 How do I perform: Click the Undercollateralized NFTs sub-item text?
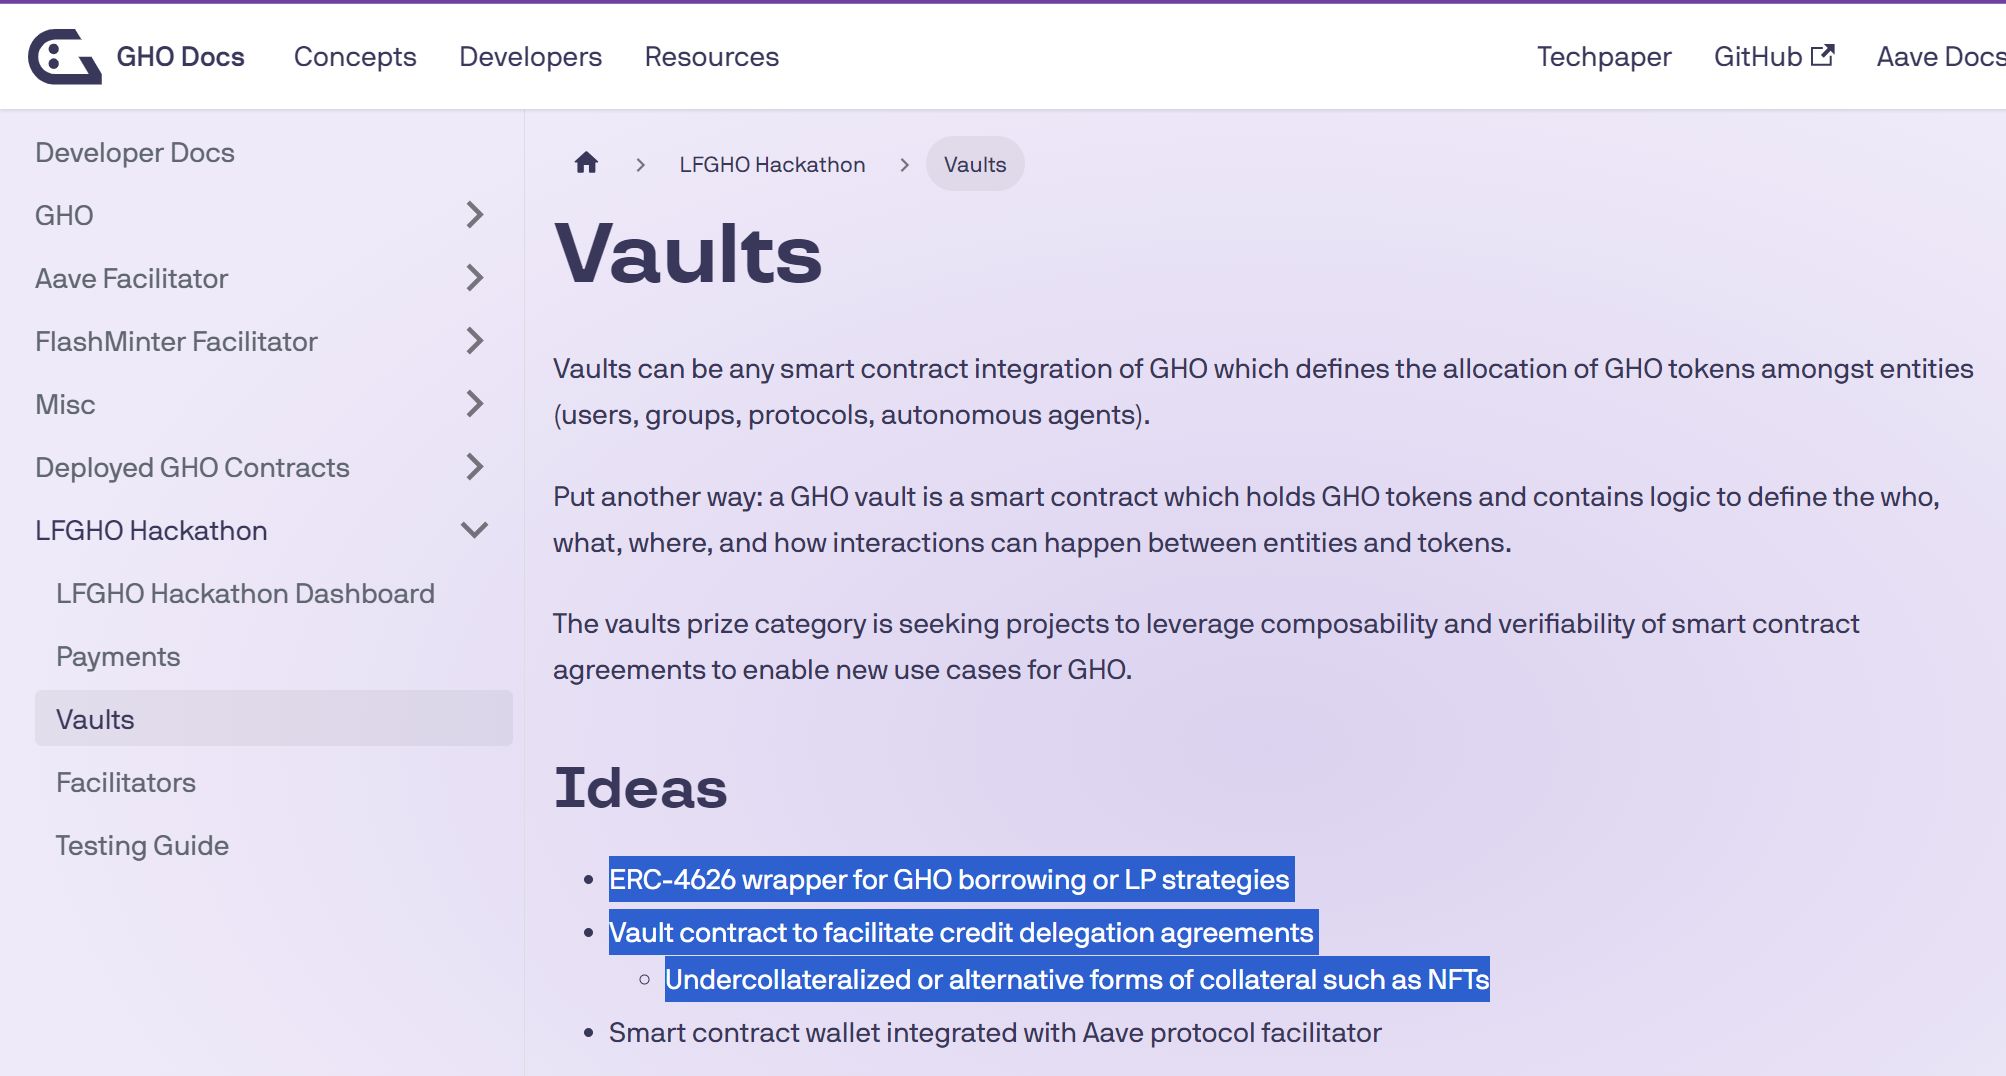1077,979
